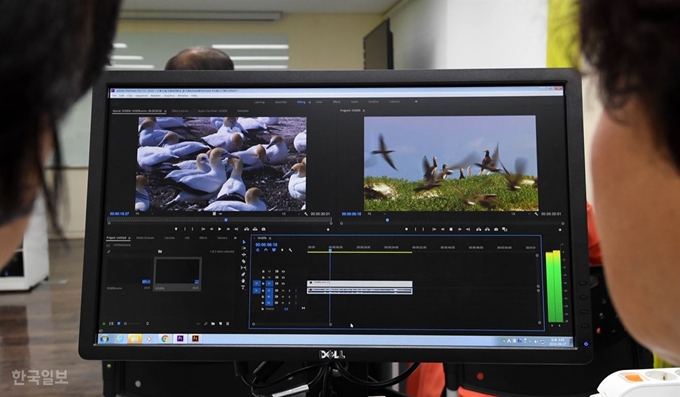Select the Slip tool
Screen dimensions: 680x397
243,268
